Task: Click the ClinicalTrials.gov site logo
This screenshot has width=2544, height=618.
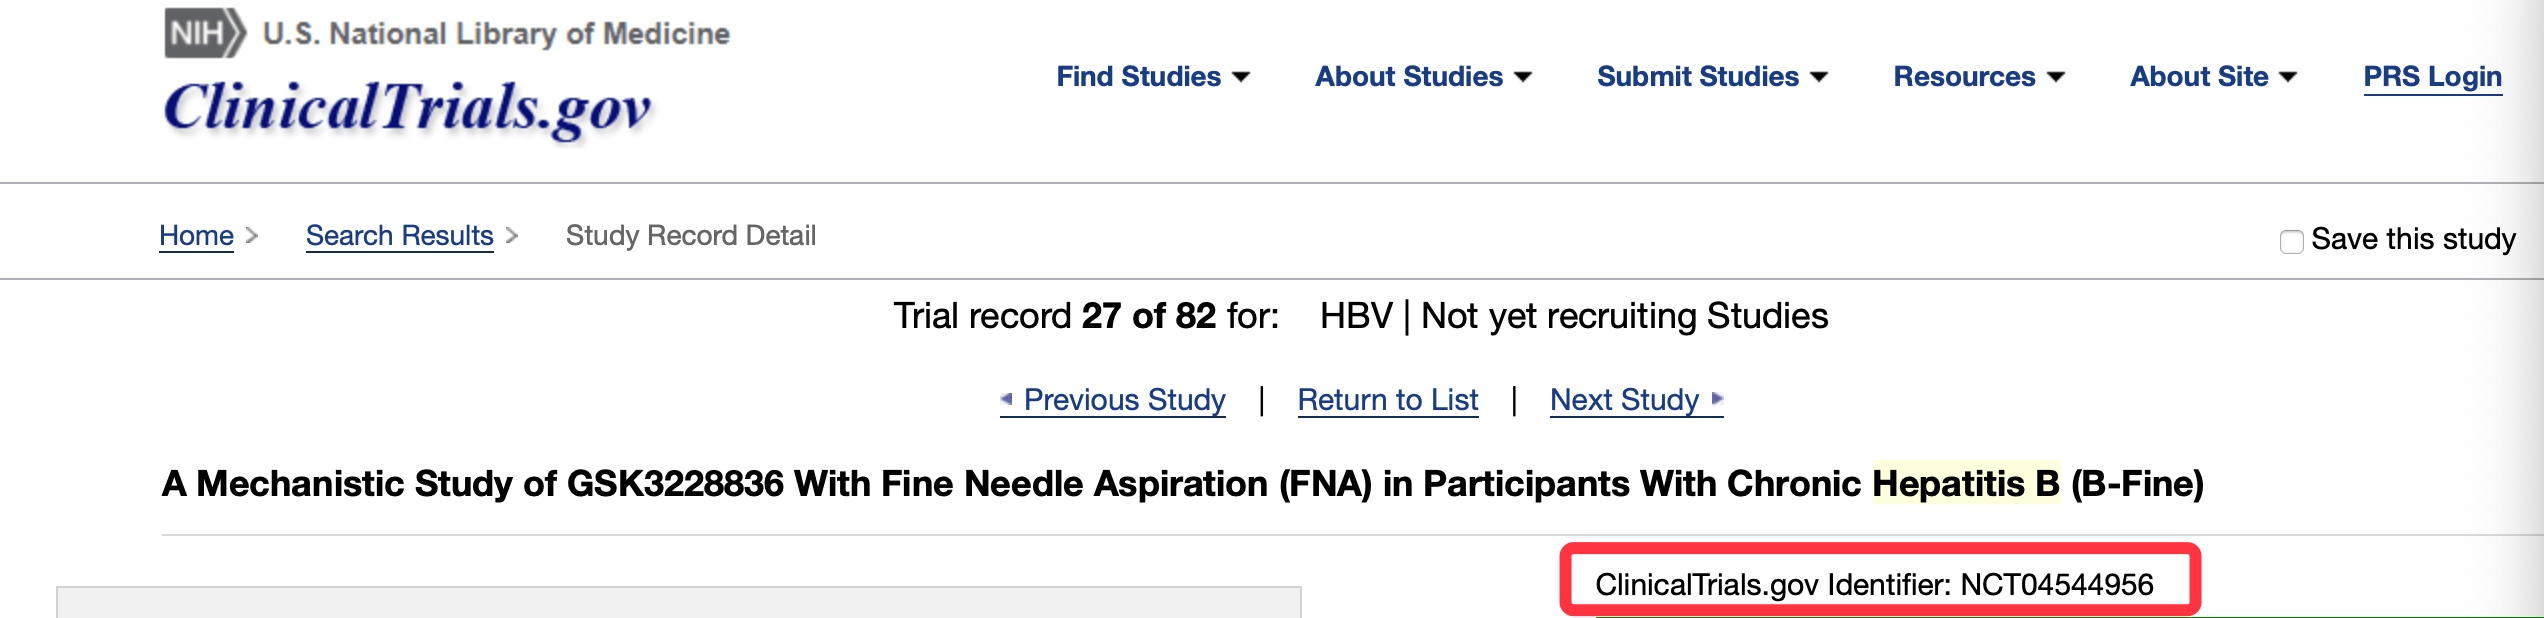Action: click(408, 108)
